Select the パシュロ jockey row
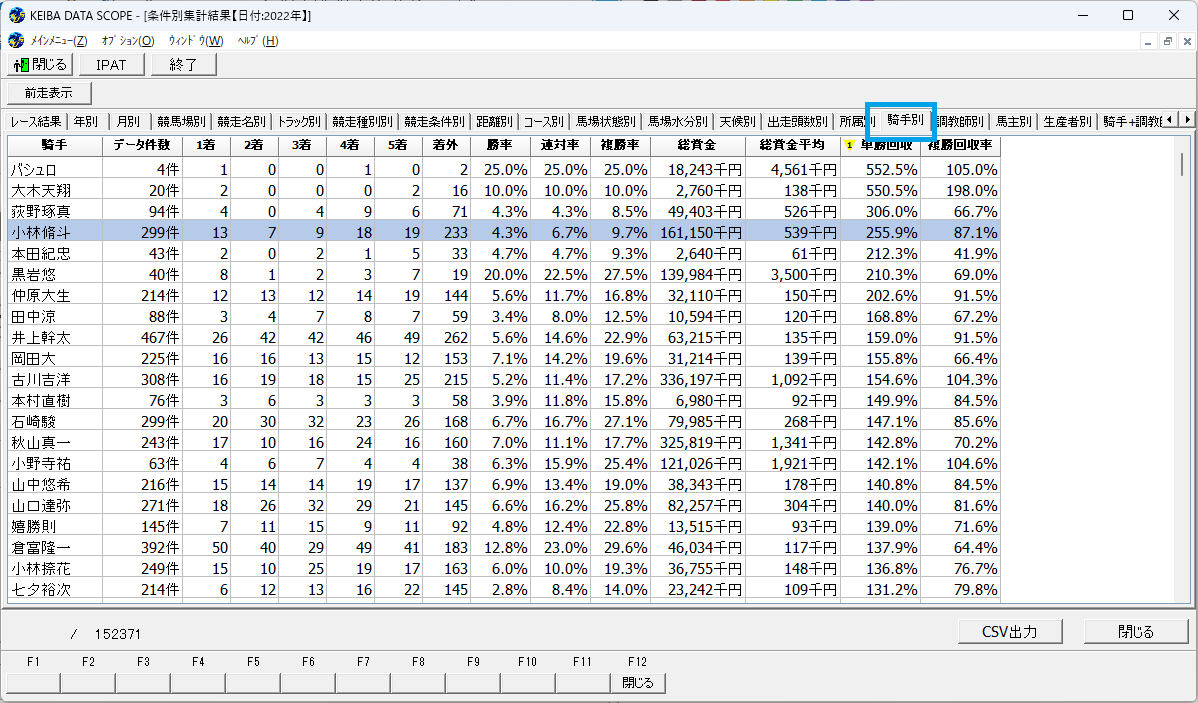This screenshot has width=1198, height=703. pyautogui.click(x=504, y=170)
